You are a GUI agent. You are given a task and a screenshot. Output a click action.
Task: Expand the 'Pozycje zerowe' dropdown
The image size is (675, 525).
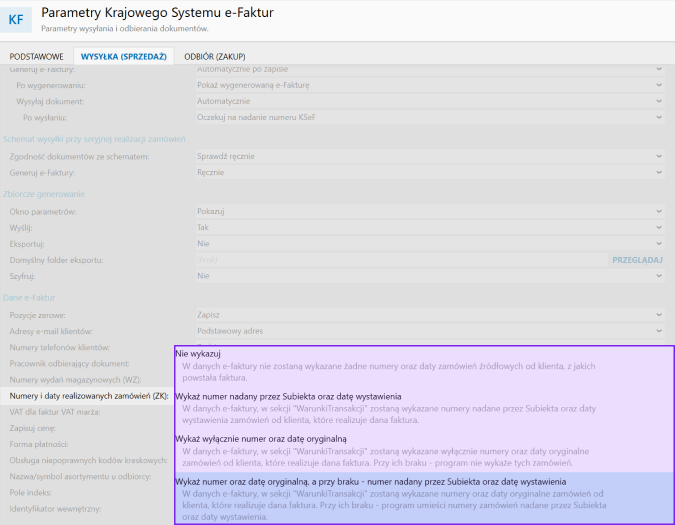coord(430,315)
